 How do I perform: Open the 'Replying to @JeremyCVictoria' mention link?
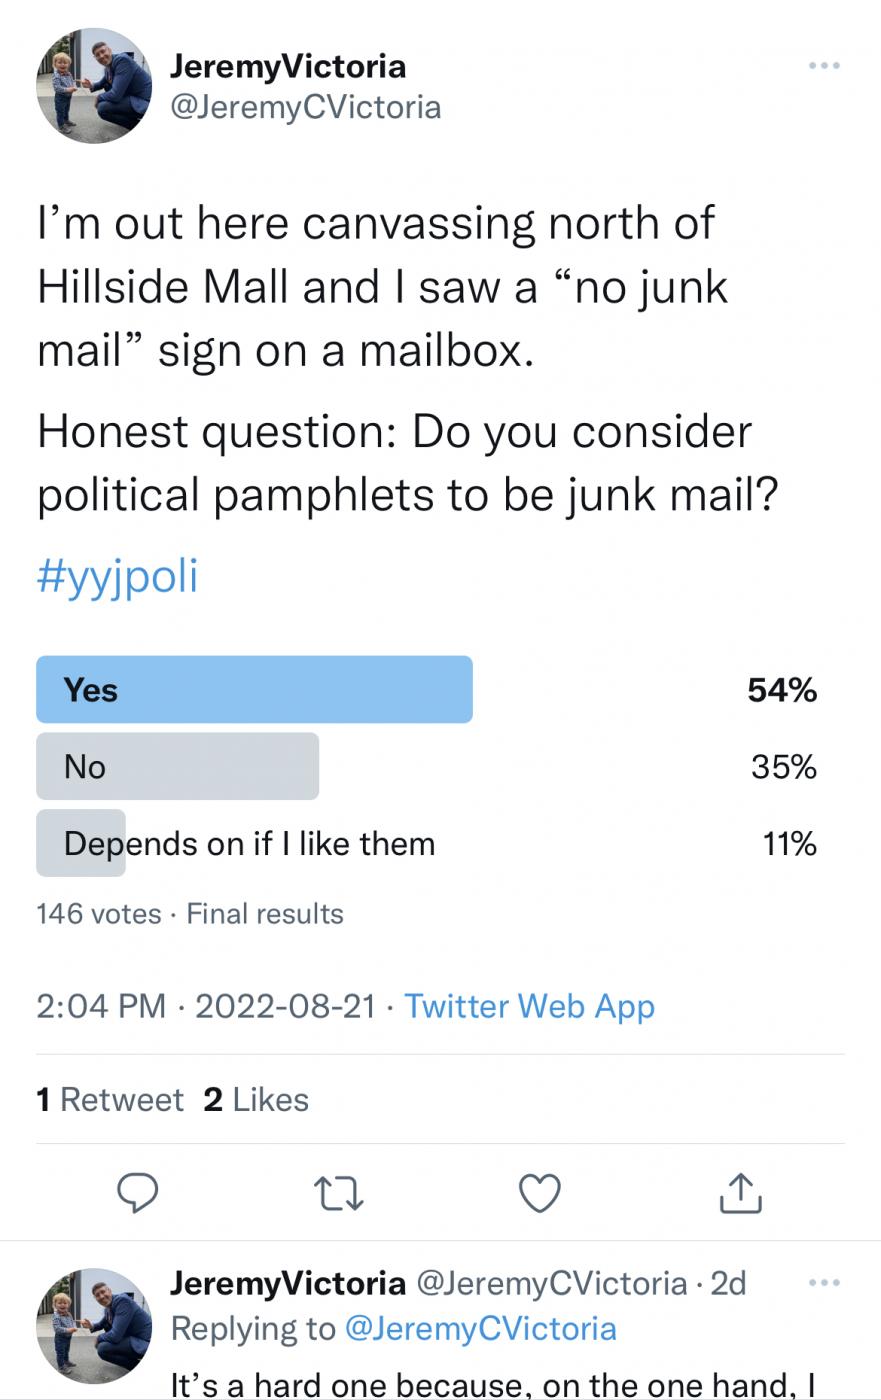point(480,1328)
